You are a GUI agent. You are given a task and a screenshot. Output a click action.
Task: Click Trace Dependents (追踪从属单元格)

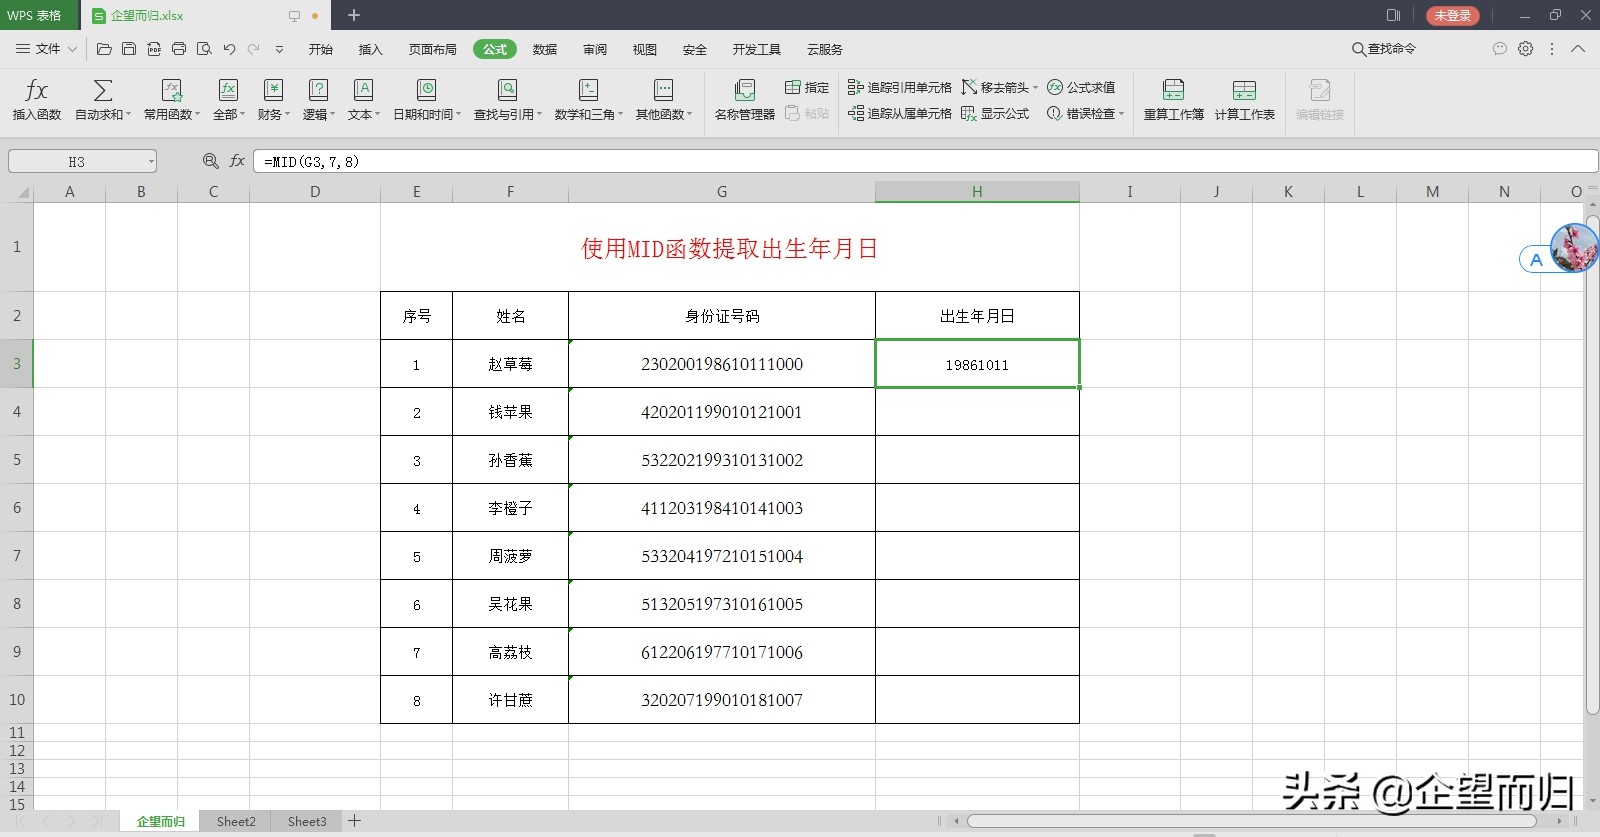899,114
